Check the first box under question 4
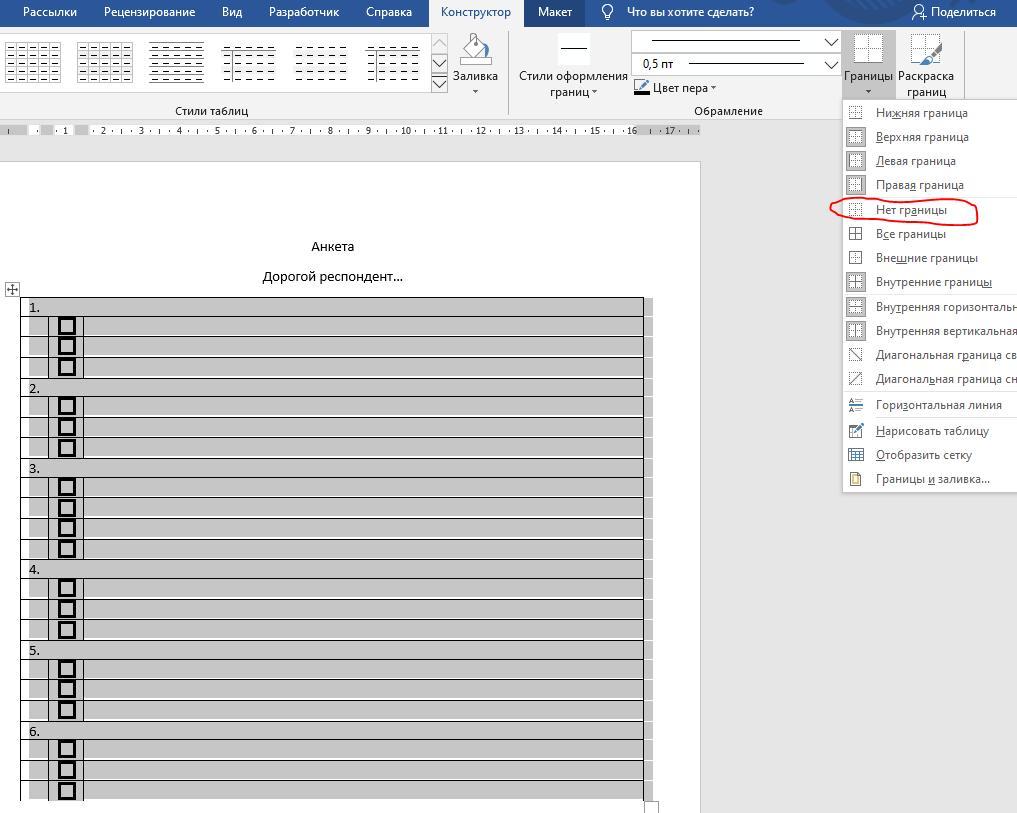Viewport: 1017px width, 813px height. pyautogui.click(x=67, y=588)
